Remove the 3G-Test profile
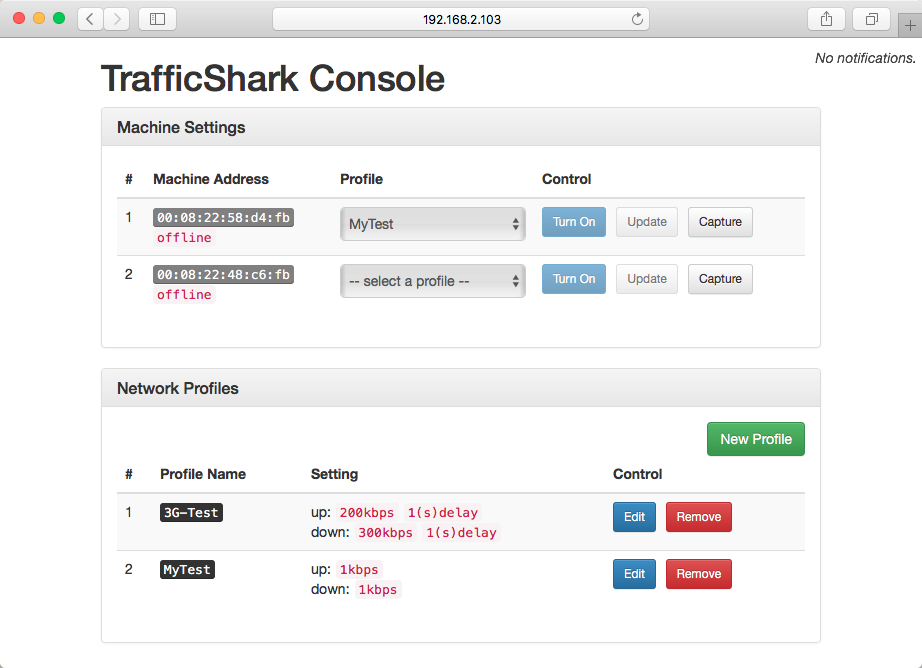Screen dimensions: 922x668 [698, 517]
